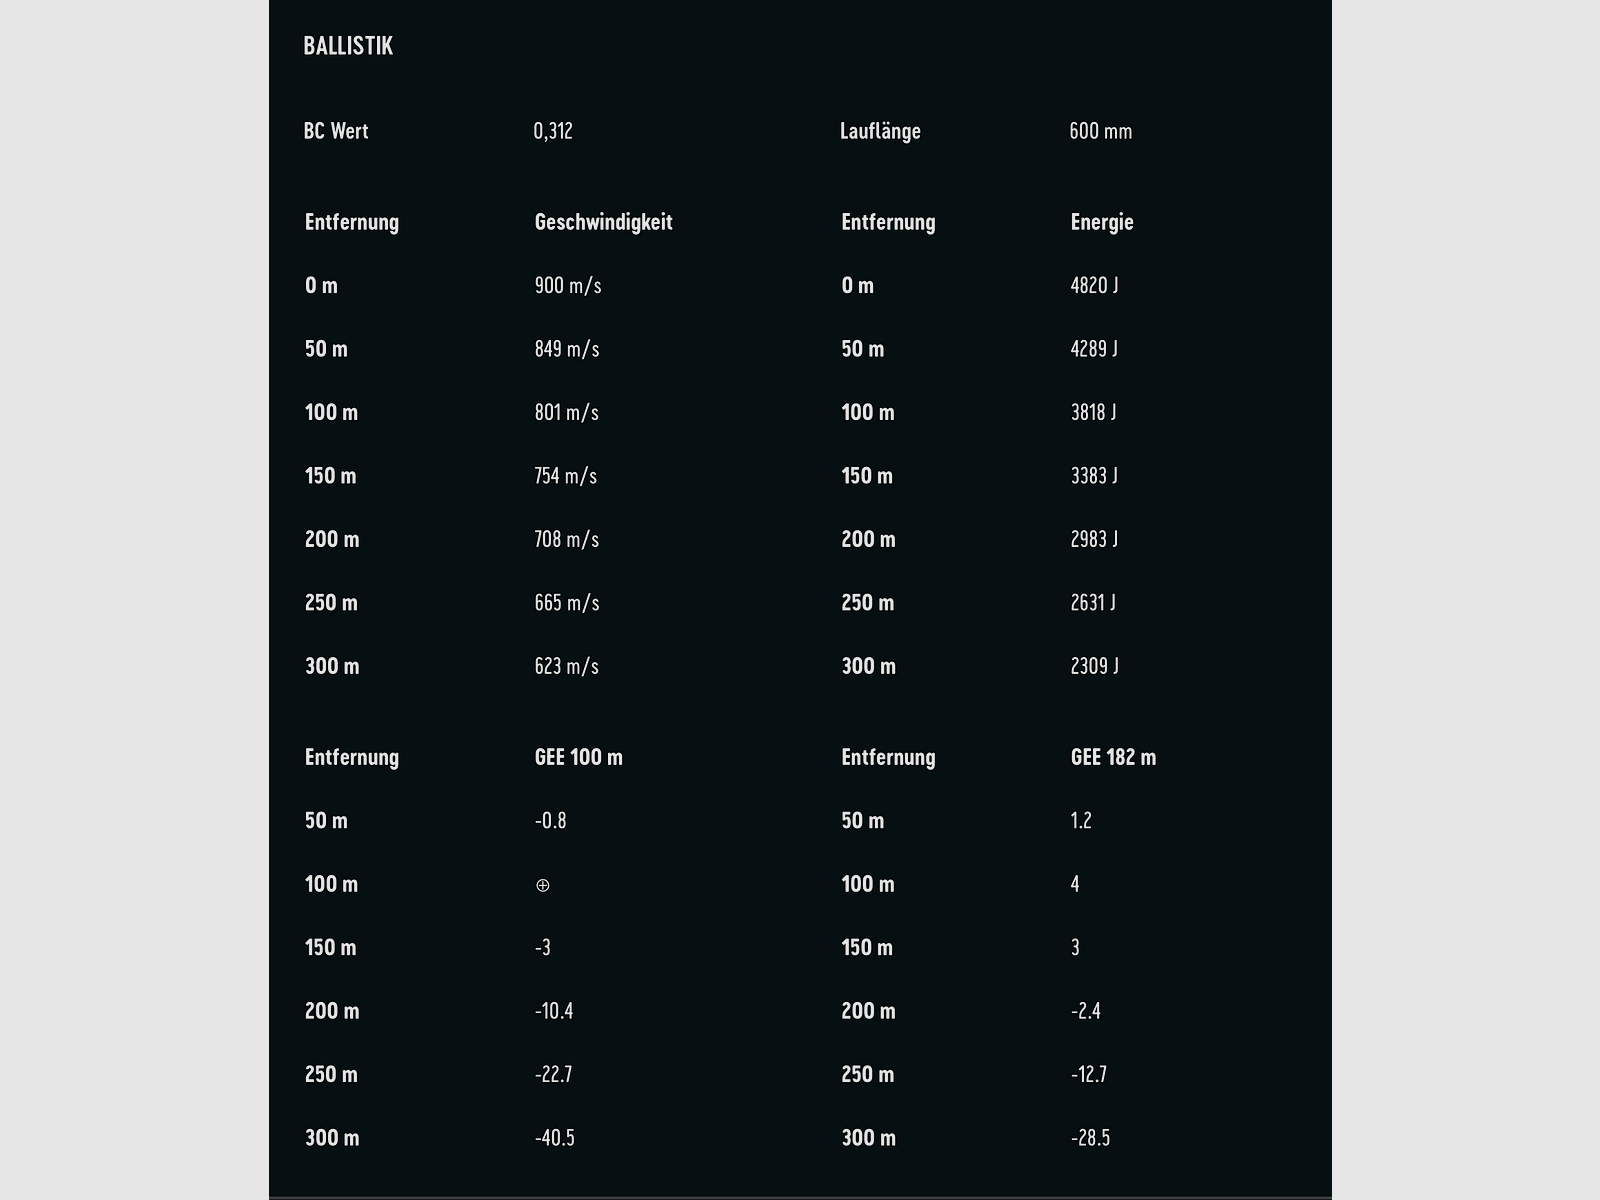This screenshot has width=1600, height=1200.
Task: Click the Geschwindigkeit column header
Action: coord(603,222)
